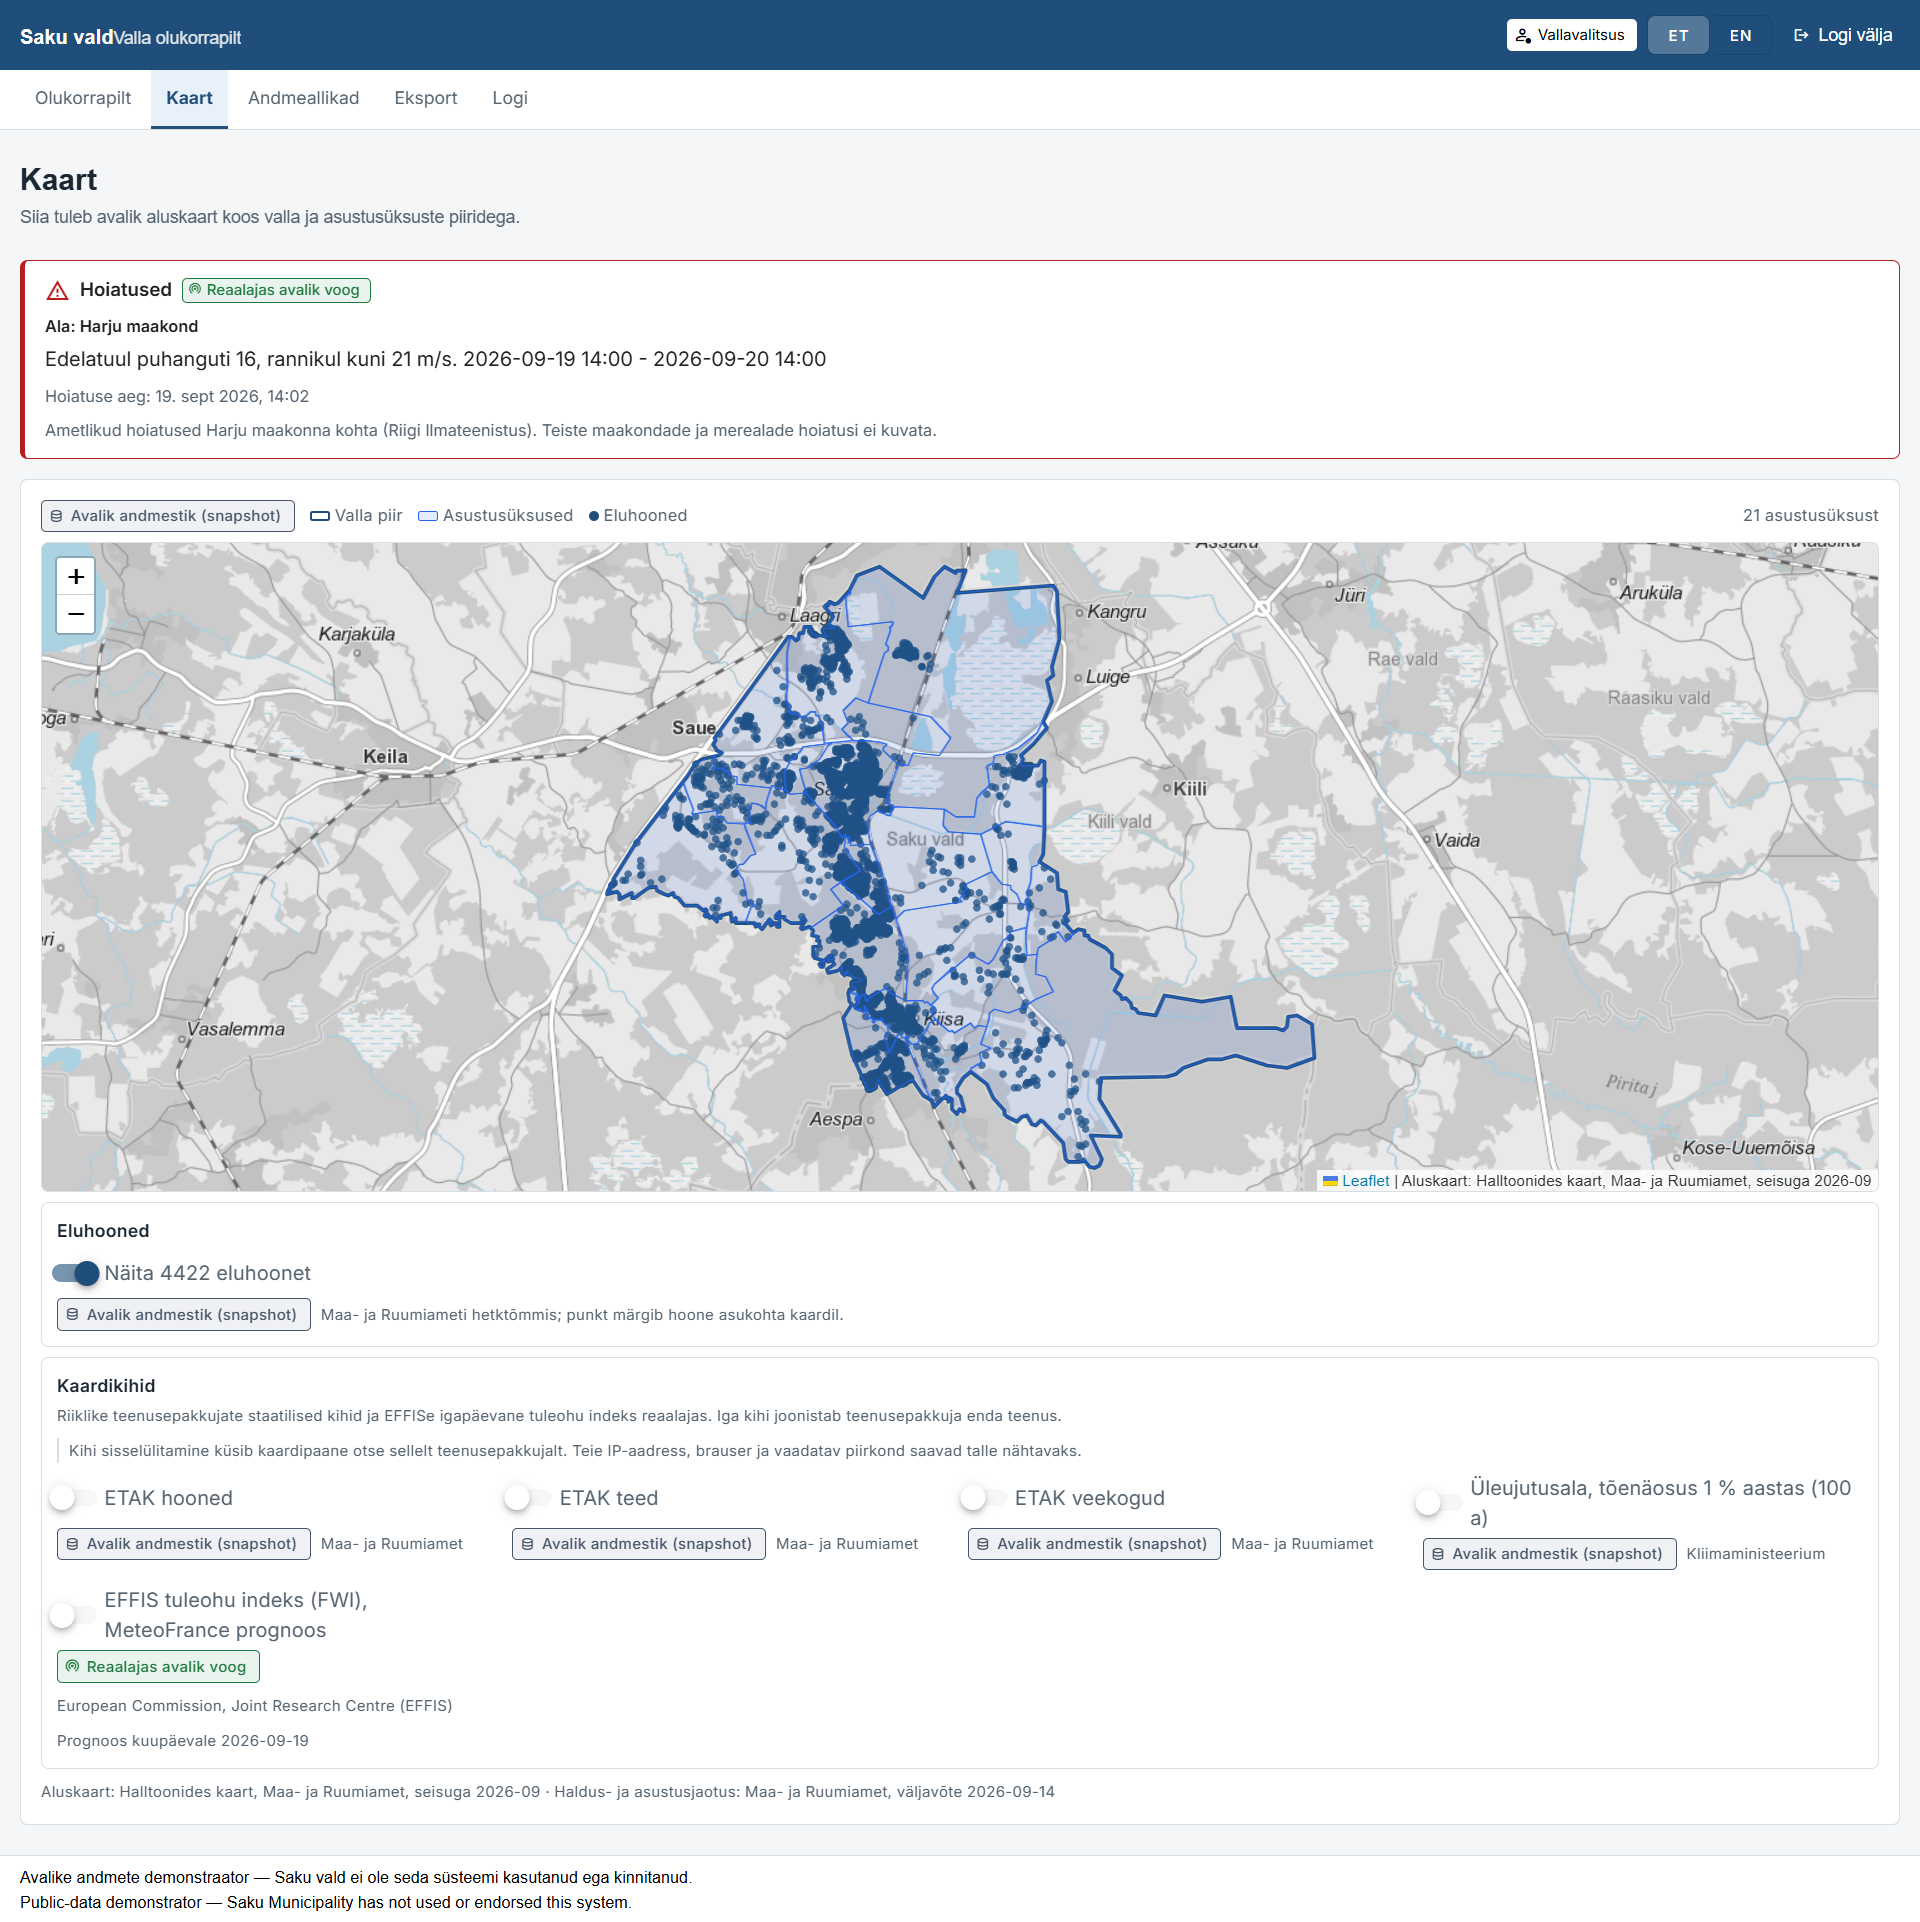Click snapshot badge next to Kliimaministeerium
The image size is (1920, 1922).
coord(1549,1554)
